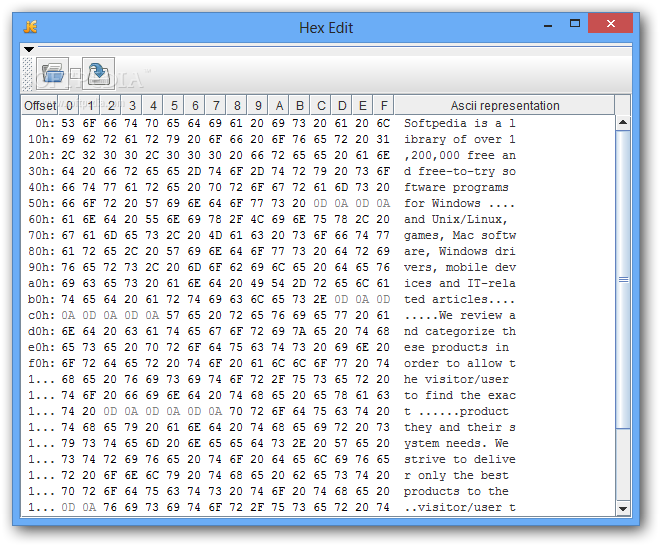This screenshot has height=546, width=660.
Task: Click hex byte 54 in row a0h
Action: pos(278,283)
